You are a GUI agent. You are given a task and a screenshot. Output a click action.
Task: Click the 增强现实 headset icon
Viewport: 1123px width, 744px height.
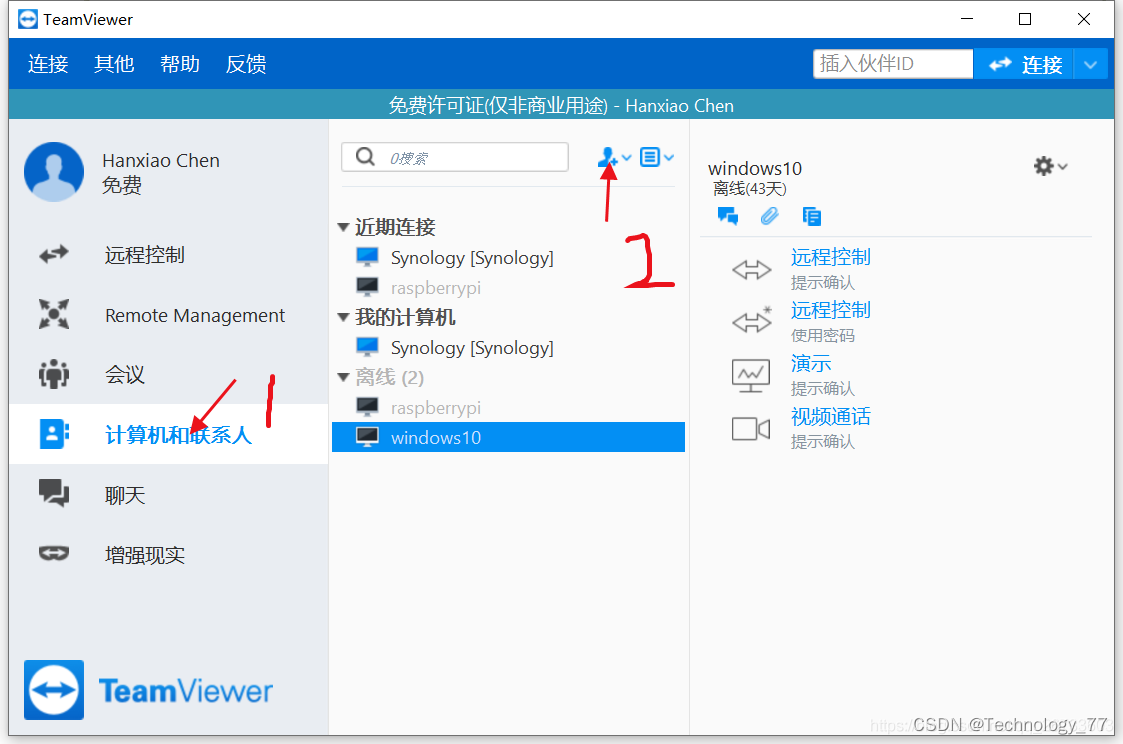coord(54,553)
